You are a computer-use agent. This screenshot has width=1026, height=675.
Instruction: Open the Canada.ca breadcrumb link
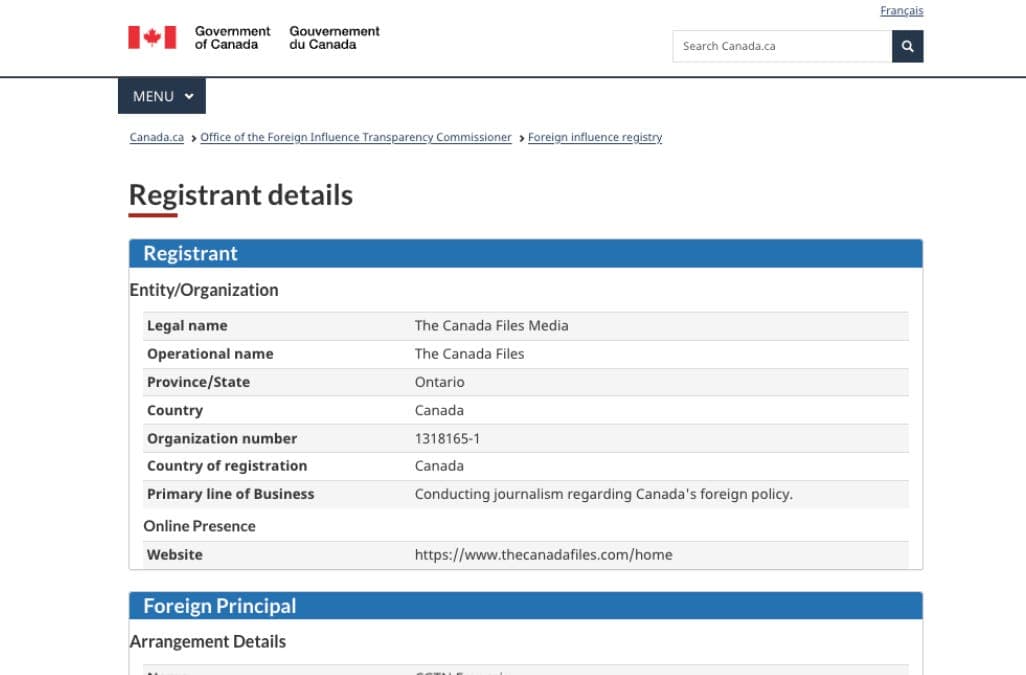click(156, 137)
